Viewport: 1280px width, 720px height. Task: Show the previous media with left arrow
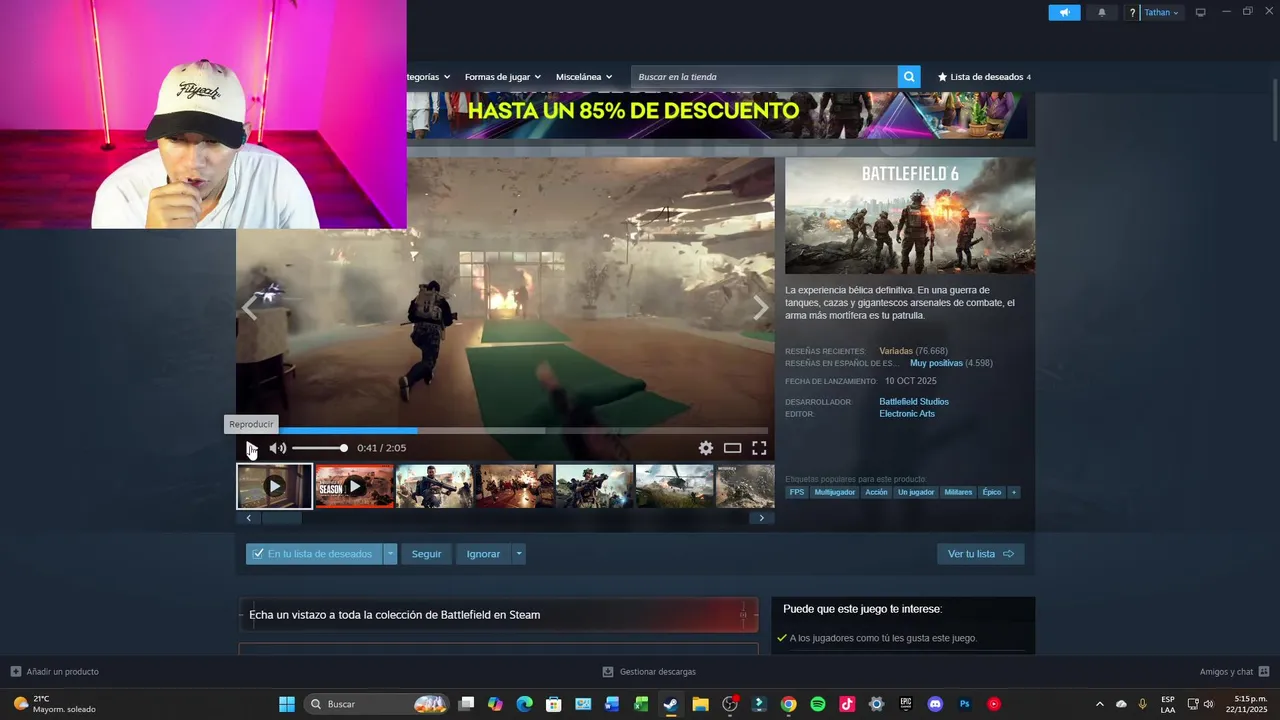[250, 308]
